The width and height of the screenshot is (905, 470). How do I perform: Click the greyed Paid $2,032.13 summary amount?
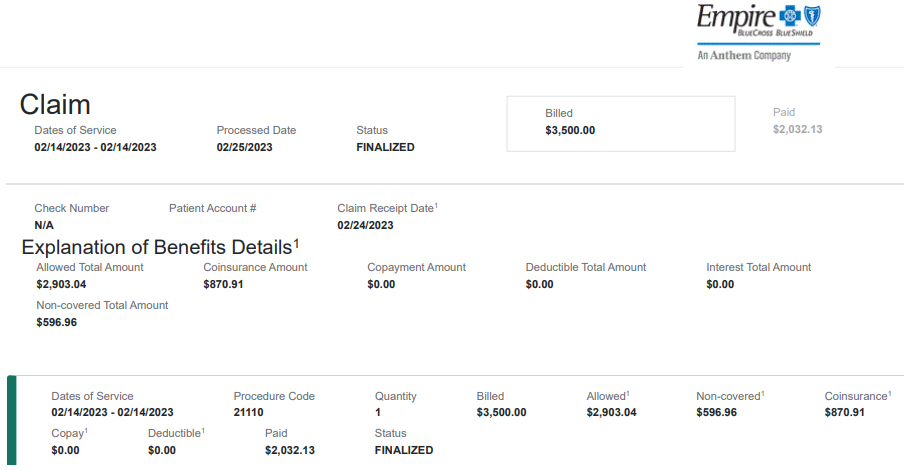797,129
